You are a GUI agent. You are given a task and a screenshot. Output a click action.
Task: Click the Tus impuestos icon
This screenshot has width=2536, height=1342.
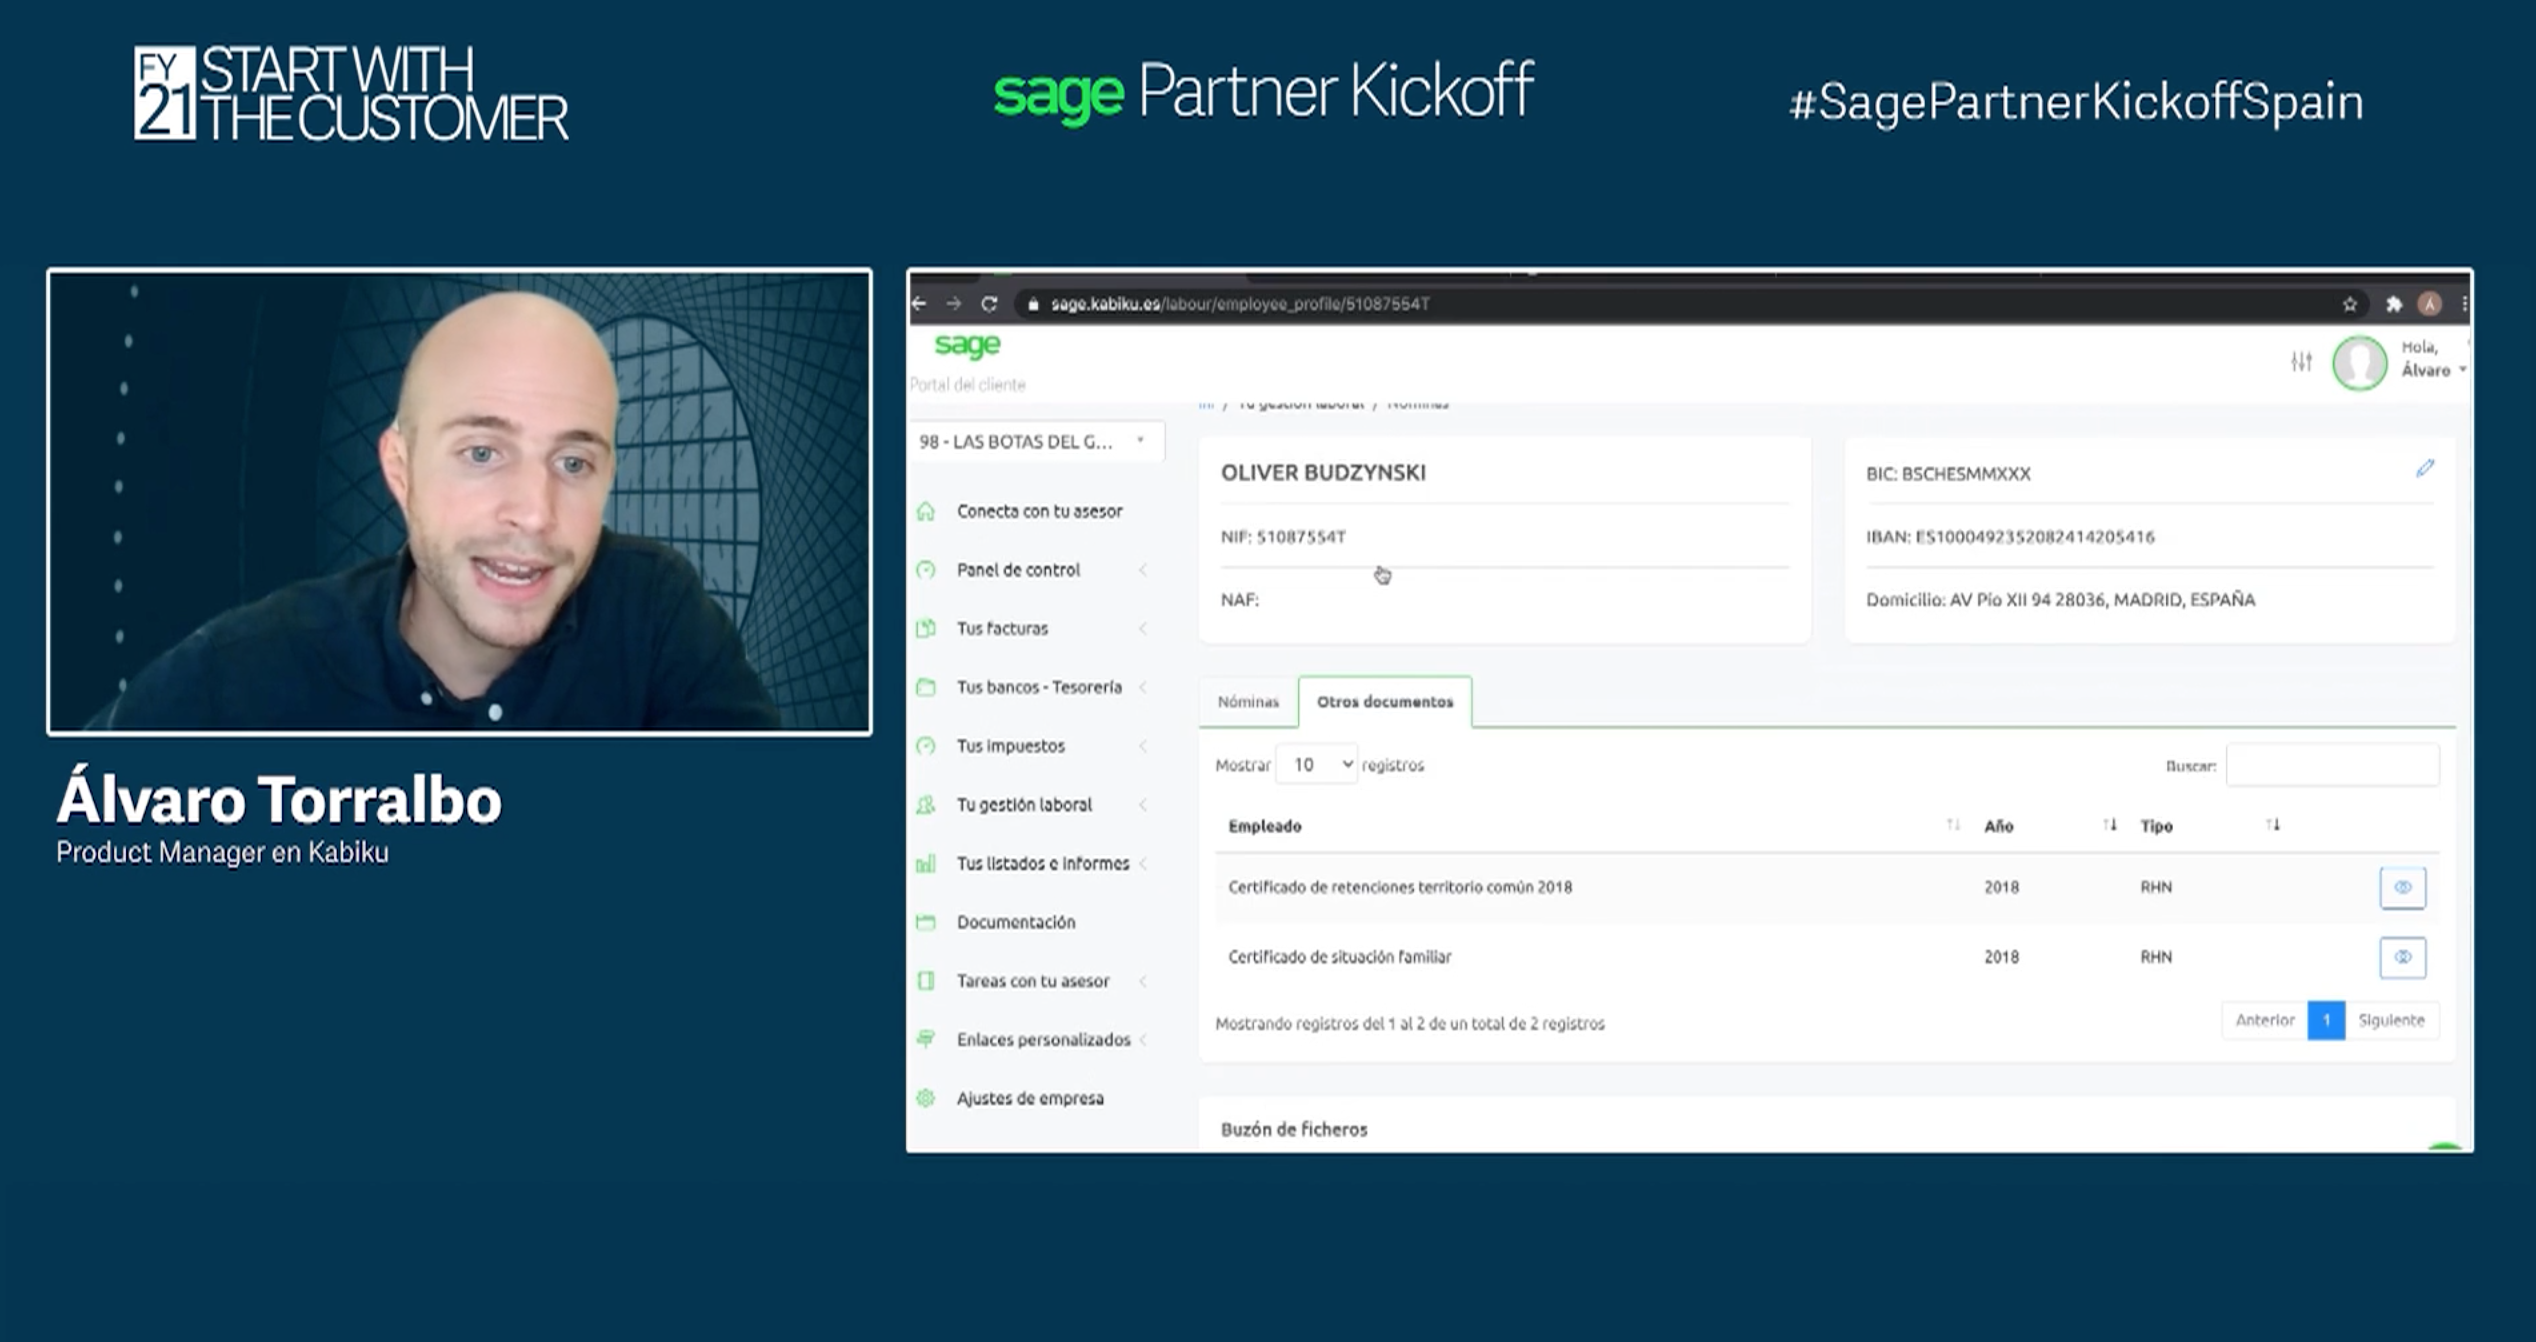coord(926,746)
